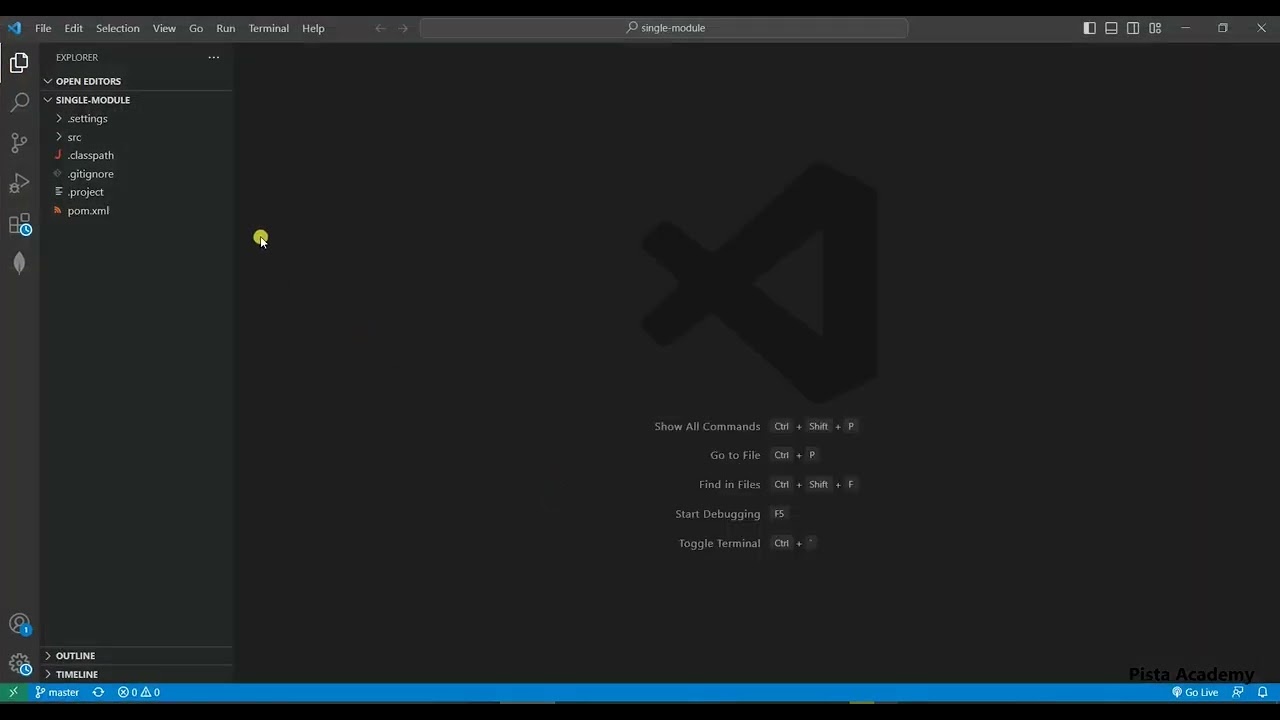
Task: Close the VS Code window
Action: click(1261, 28)
